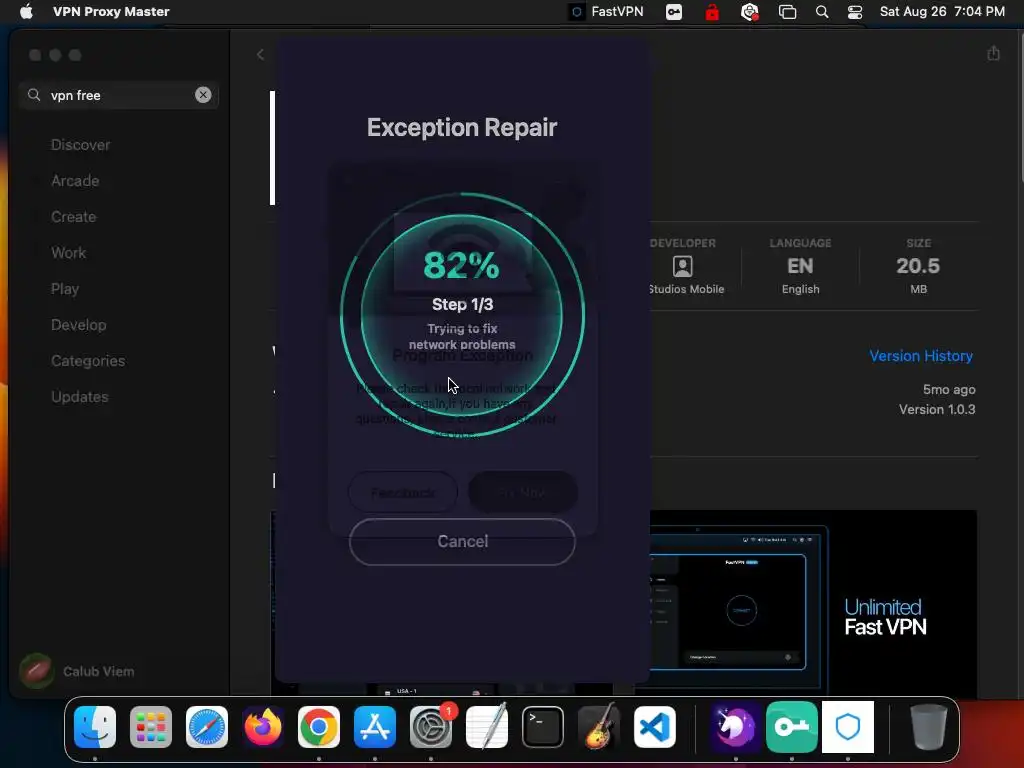Open the green key VPN app in the Dock
Viewport: 1024px width, 768px height.
pos(792,727)
